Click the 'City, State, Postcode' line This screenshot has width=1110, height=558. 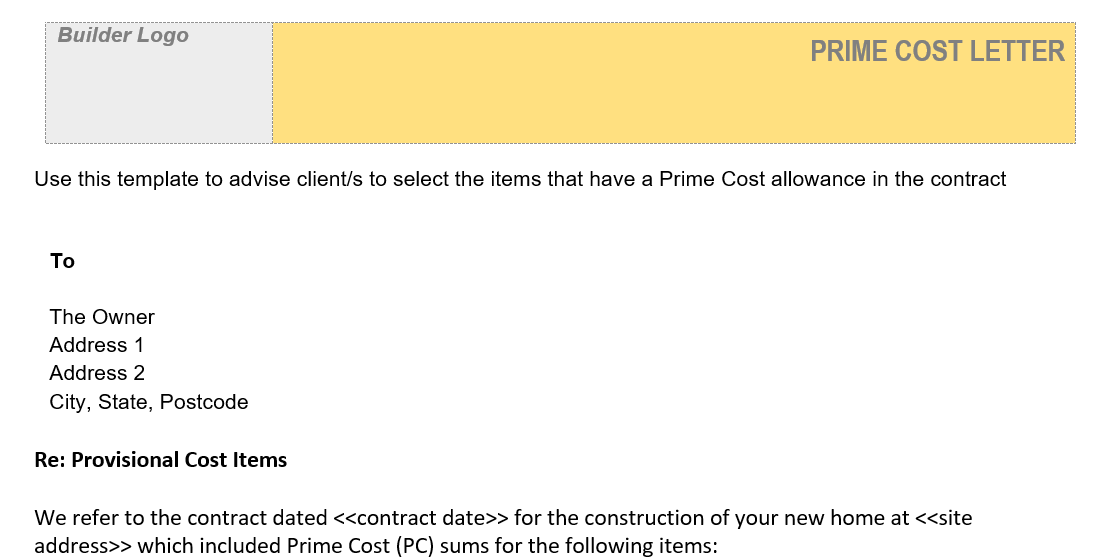coord(149,402)
